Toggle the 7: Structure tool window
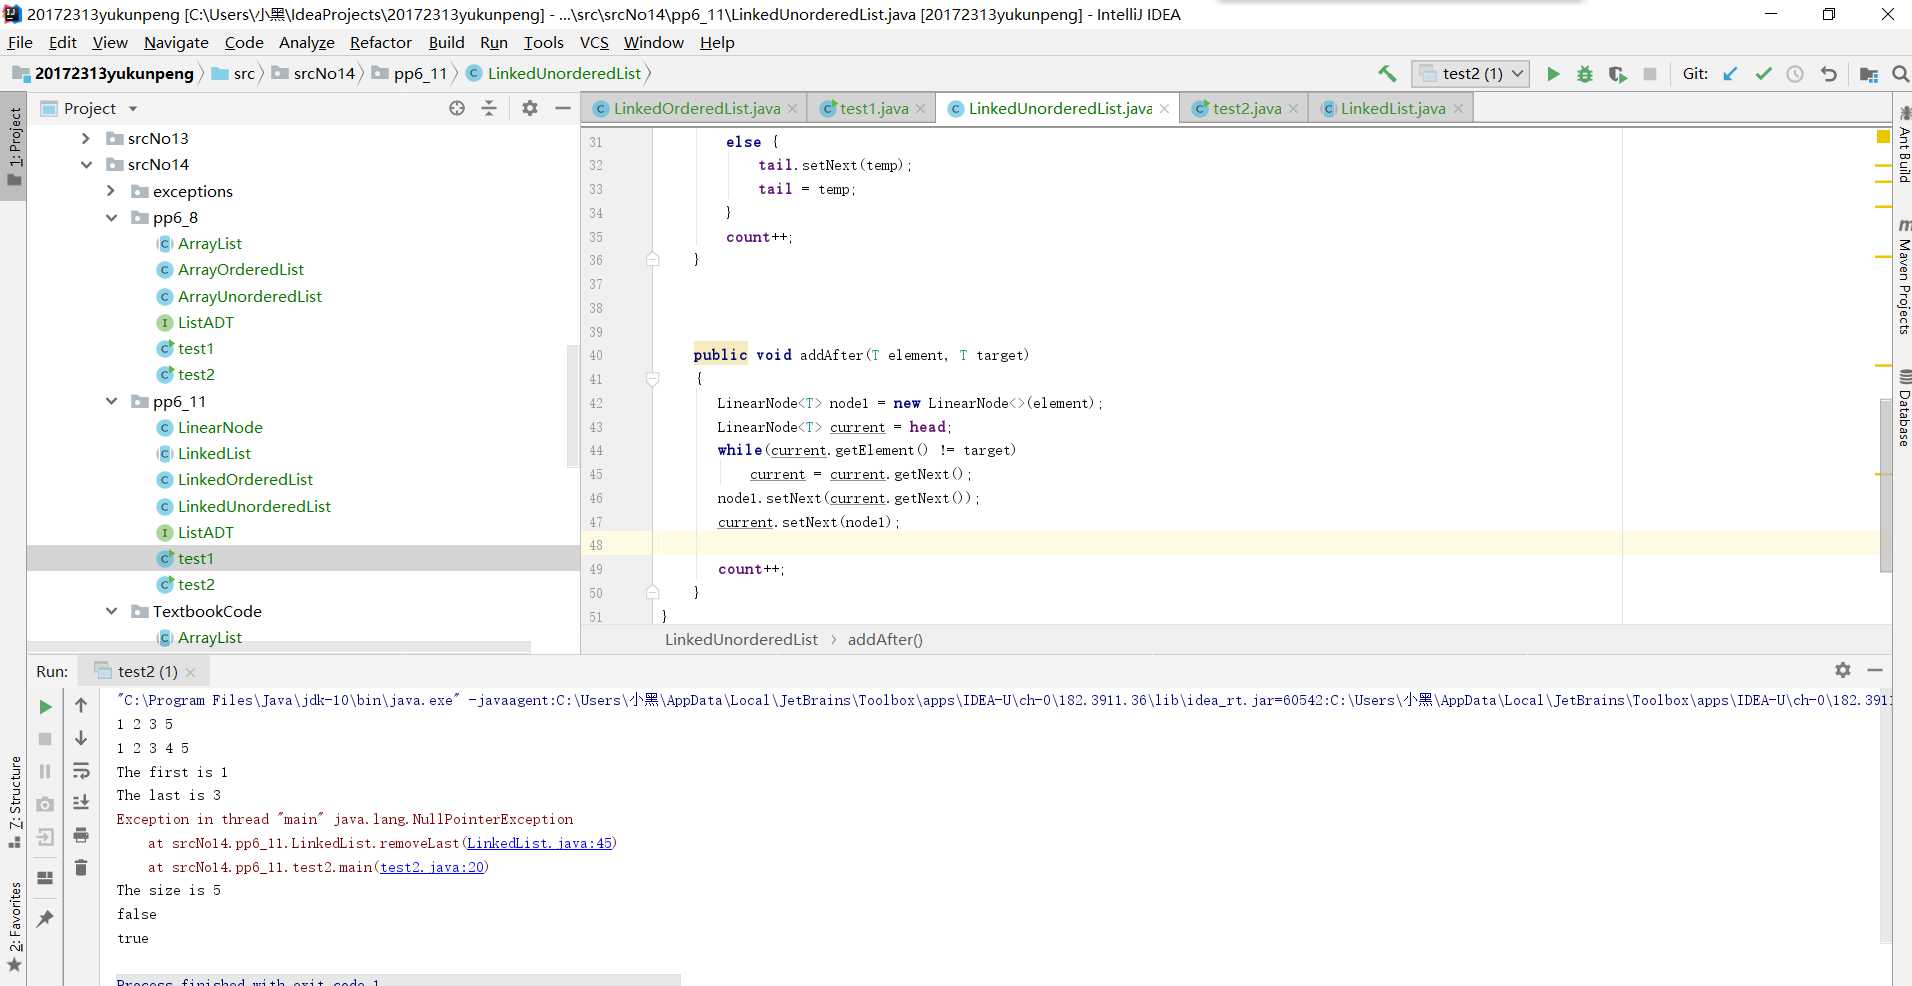This screenshot has width=1912, height=986. click(x=14, y=802)
